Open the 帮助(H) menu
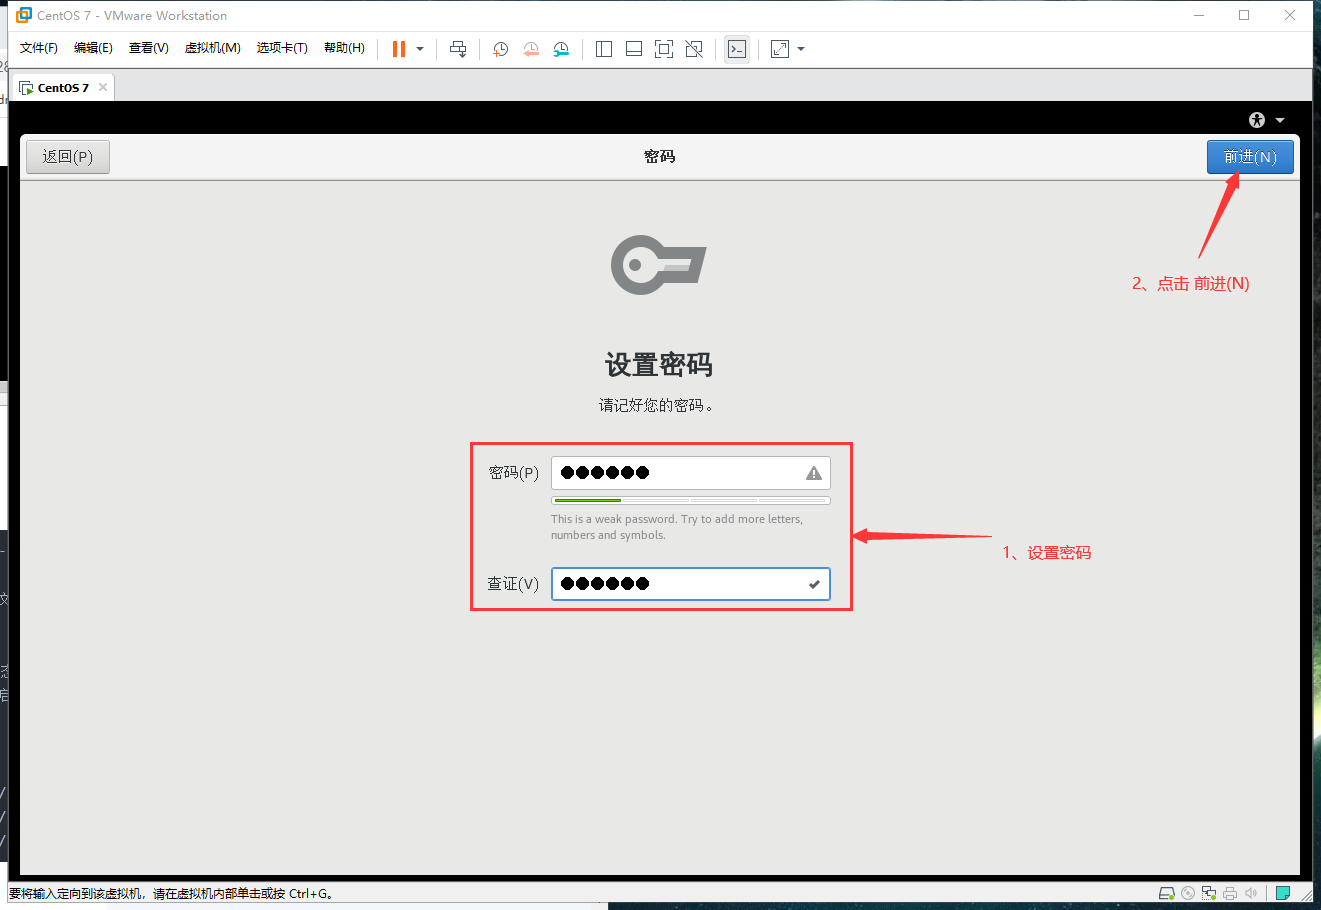 pyautogui.click(x=344, y=48)
